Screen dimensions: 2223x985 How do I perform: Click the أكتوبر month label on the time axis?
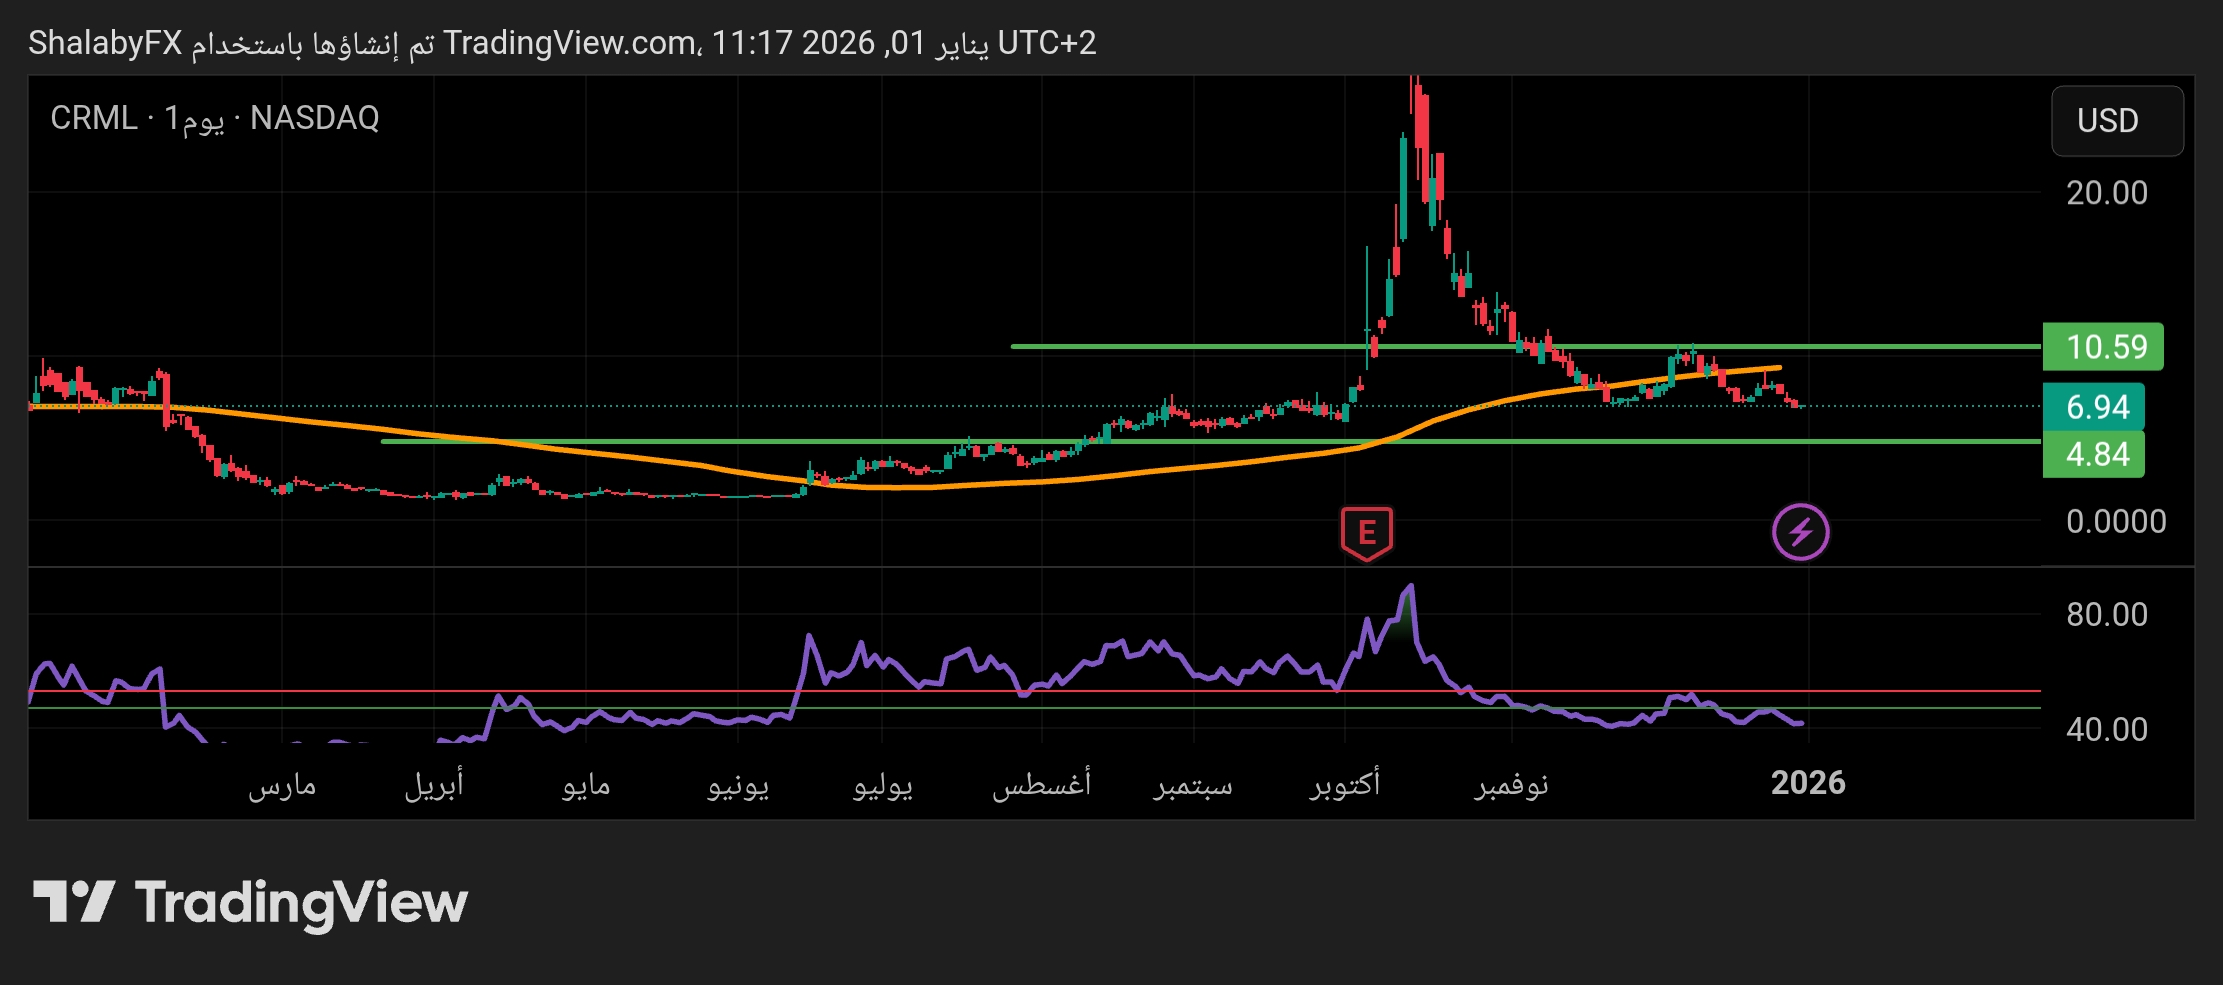[1345, 784]
